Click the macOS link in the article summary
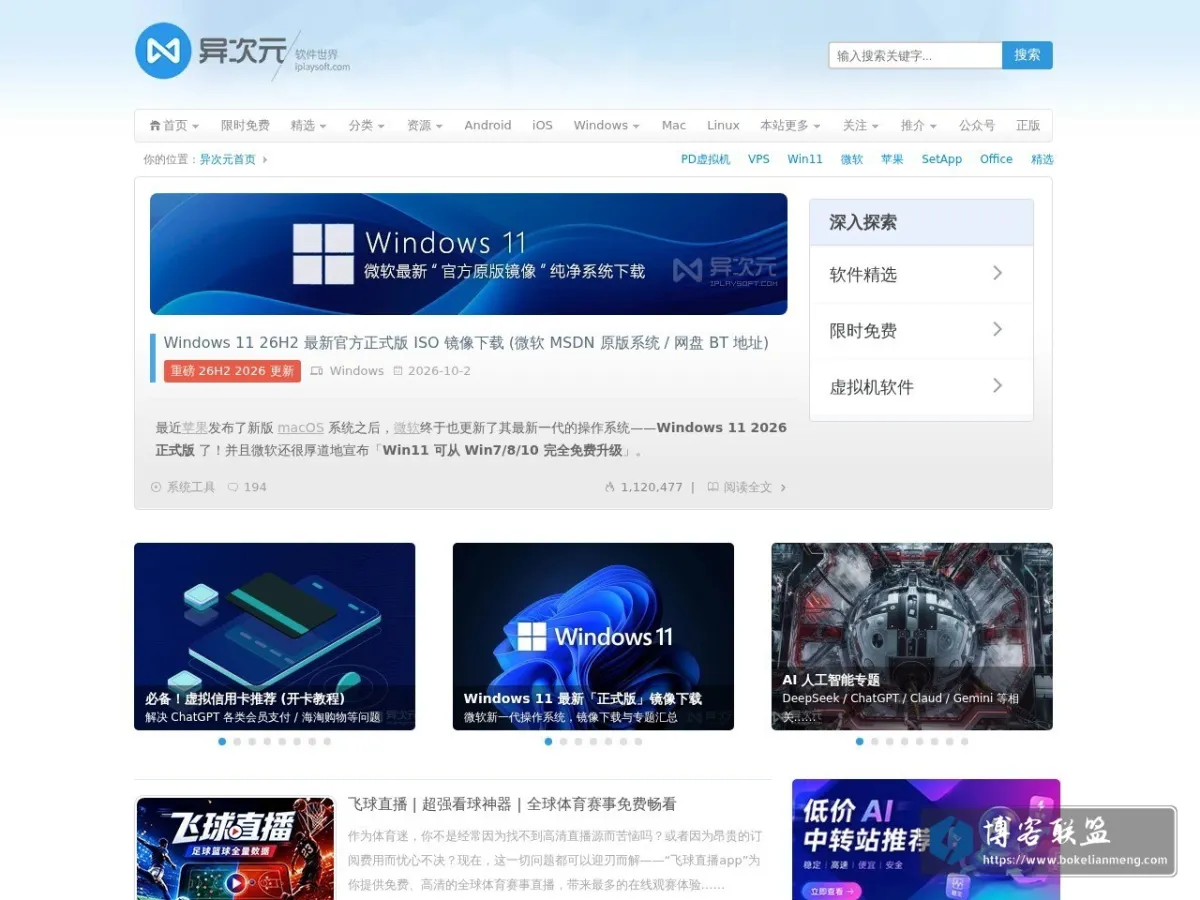 click(x=301, y=427)
